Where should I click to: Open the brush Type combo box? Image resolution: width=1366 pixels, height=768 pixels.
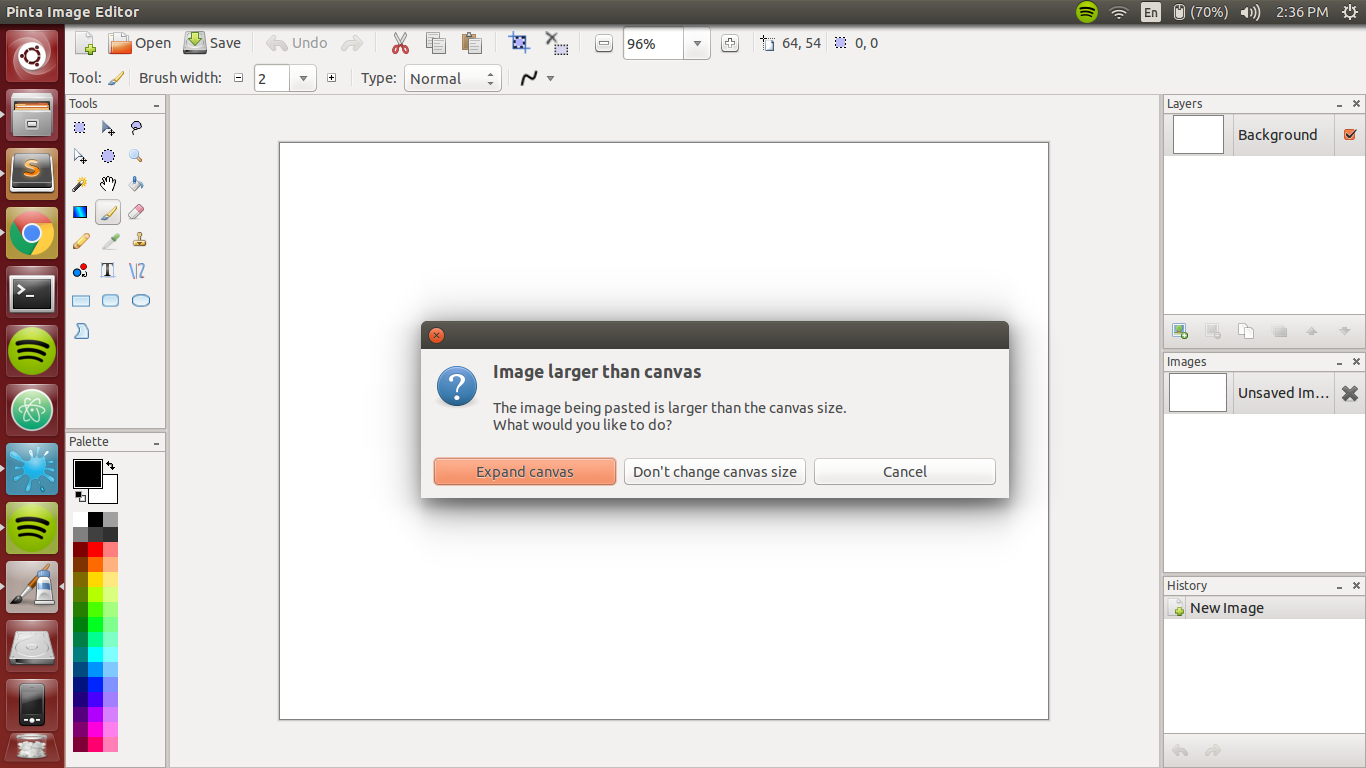[x=452, y=79]
